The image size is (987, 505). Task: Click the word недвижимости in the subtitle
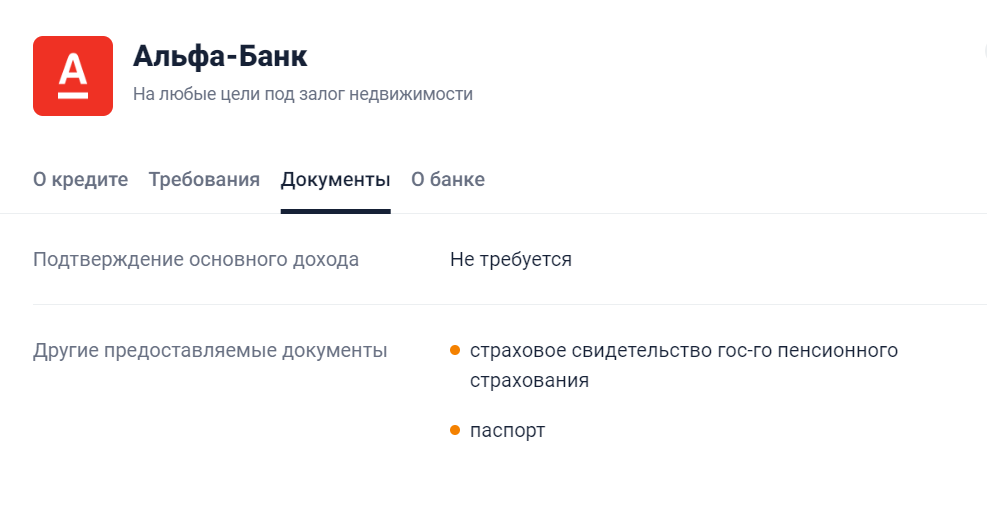pos(417,94)
